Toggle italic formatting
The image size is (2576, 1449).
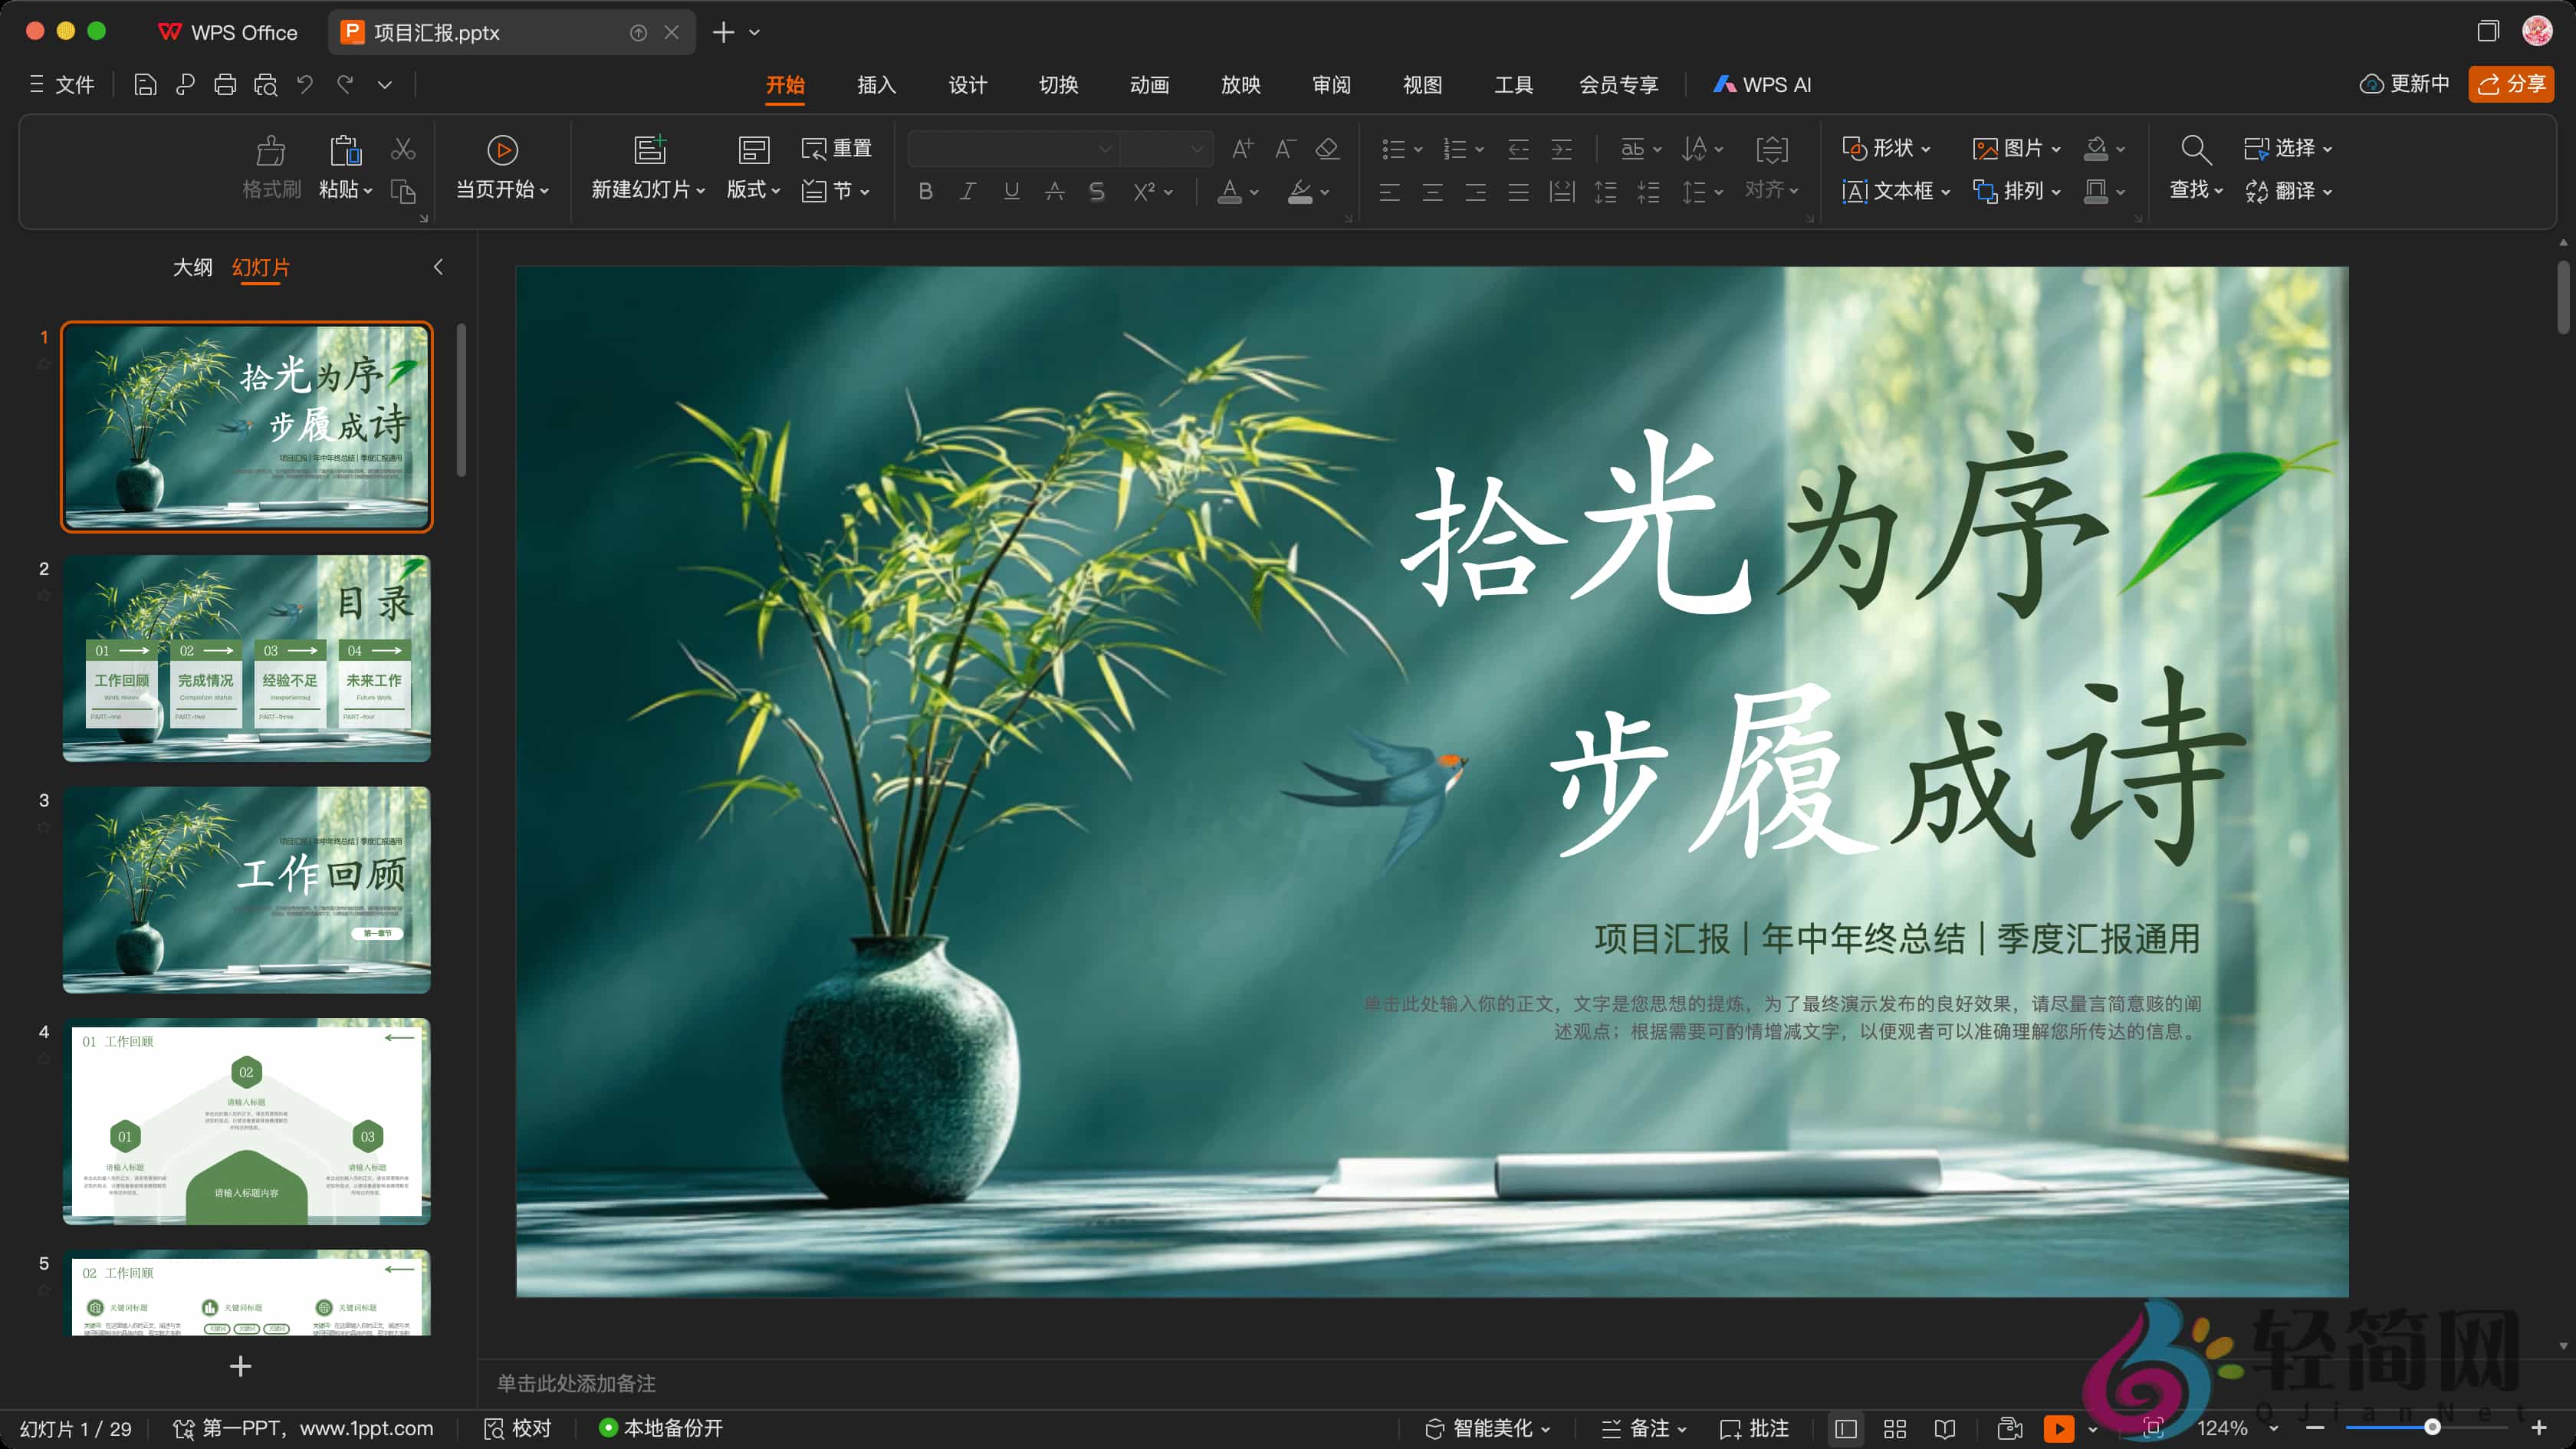tap(967, 191)
